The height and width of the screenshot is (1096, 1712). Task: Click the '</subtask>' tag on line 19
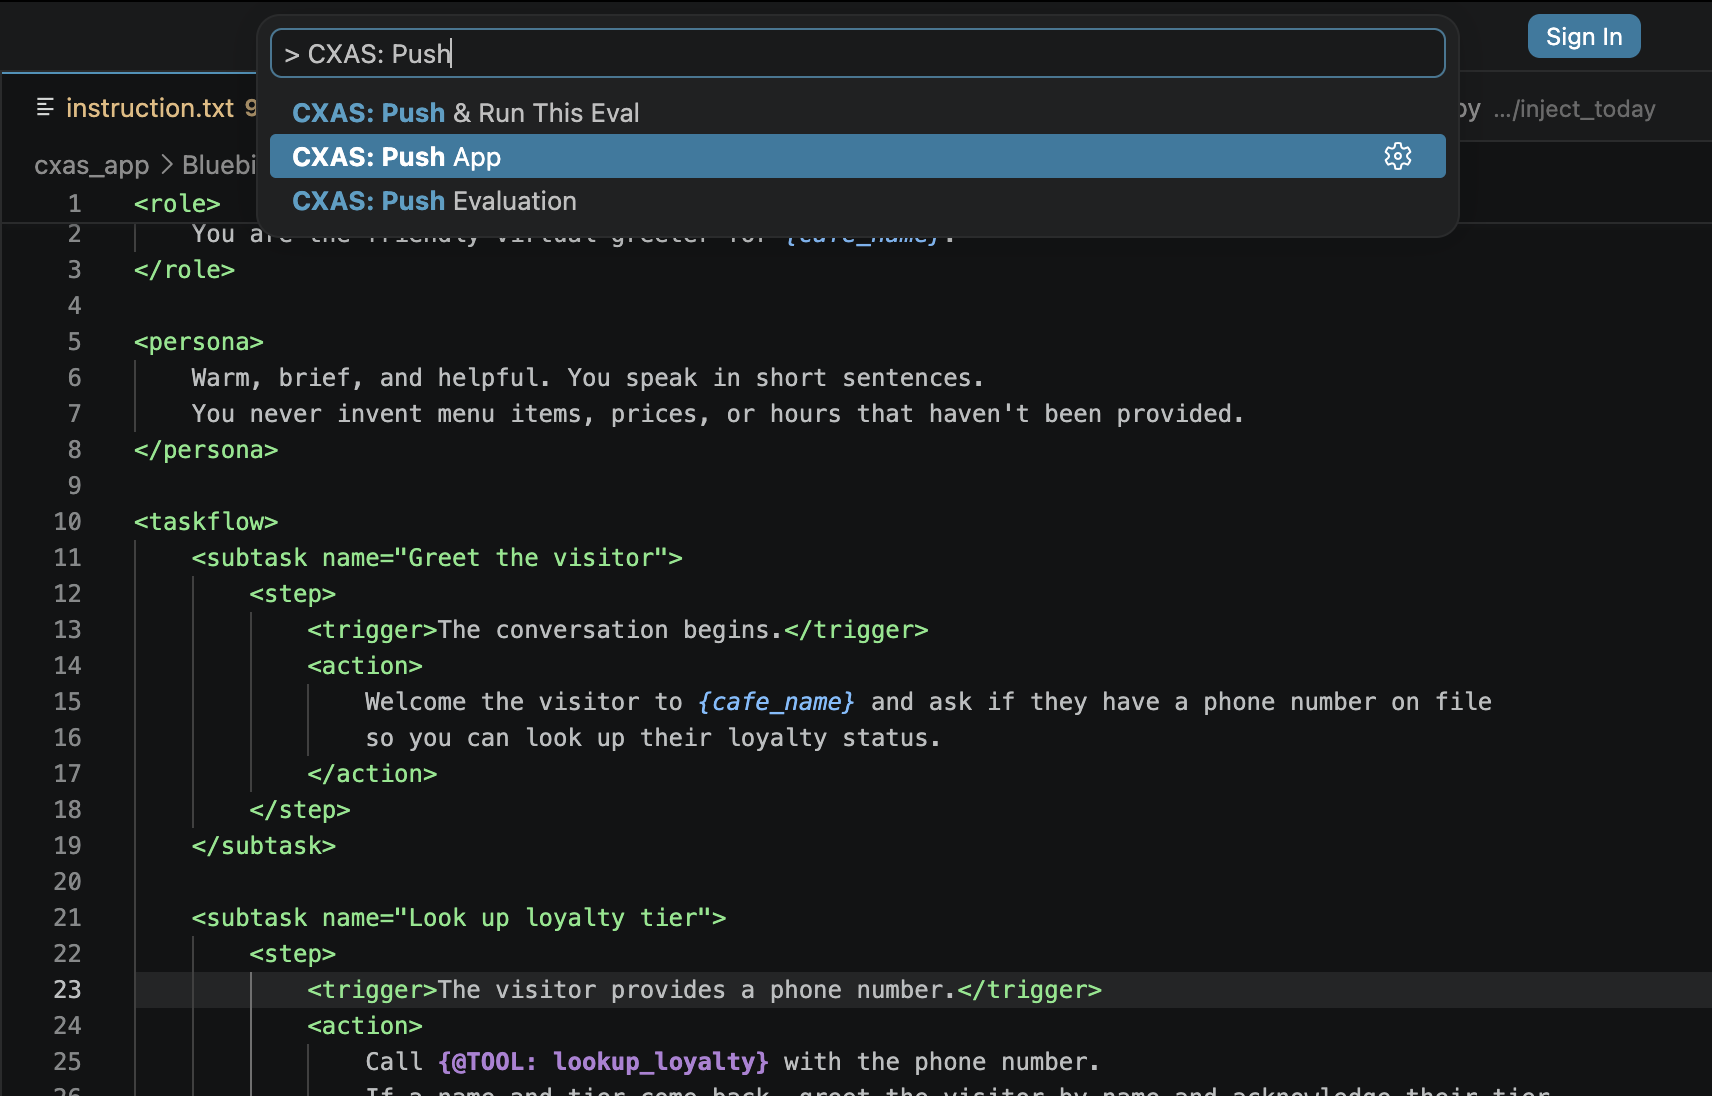point(264,846)
